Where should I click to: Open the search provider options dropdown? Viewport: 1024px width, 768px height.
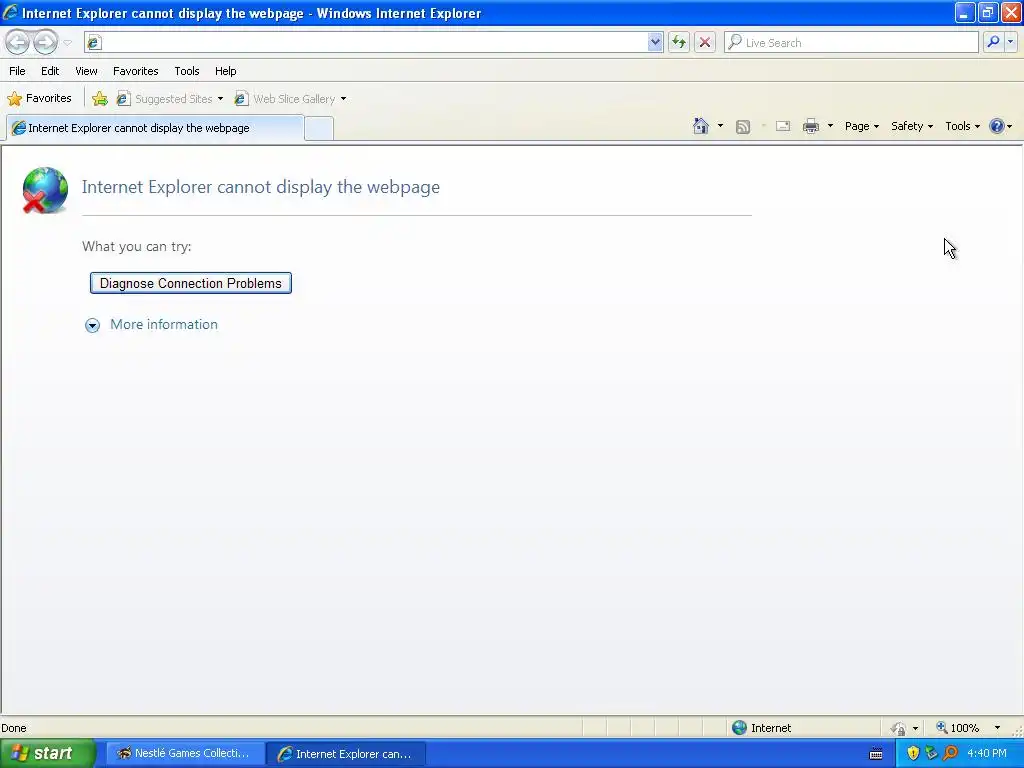[1010, 42]
